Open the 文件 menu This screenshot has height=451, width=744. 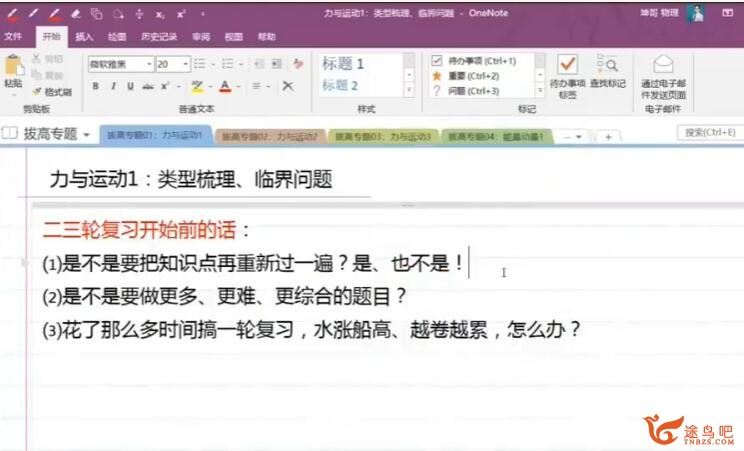tap(13, 37)
